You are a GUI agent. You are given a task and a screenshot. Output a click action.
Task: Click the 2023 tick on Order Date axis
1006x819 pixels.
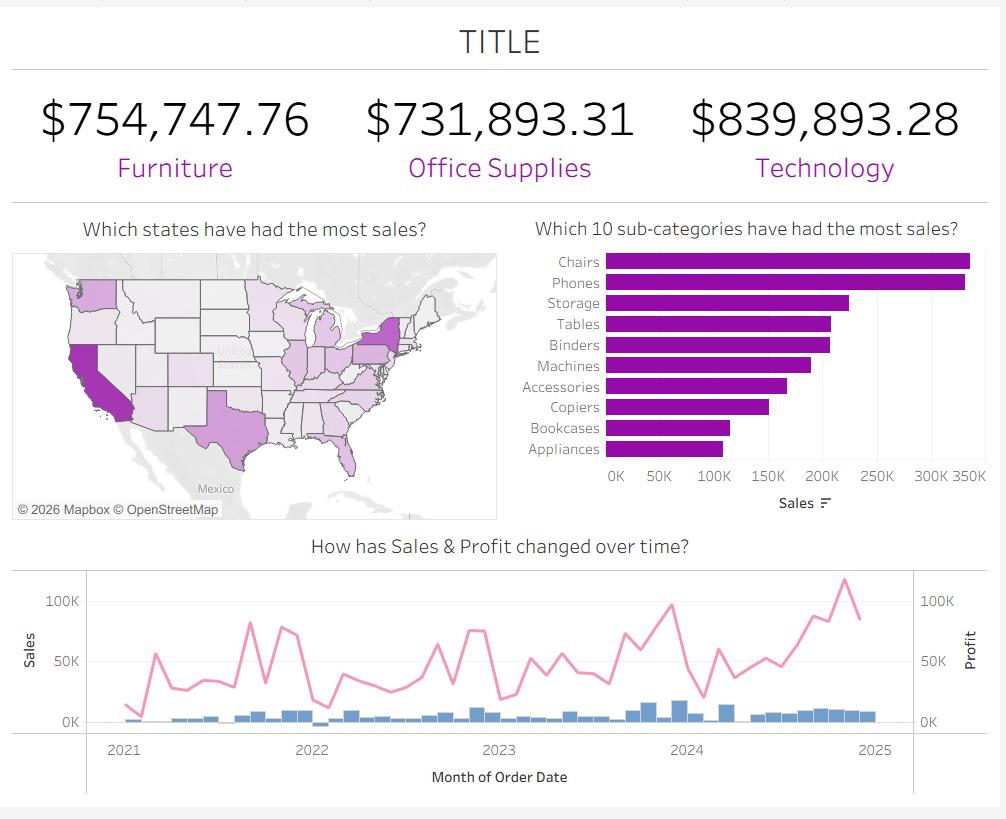tap(499, 750)
